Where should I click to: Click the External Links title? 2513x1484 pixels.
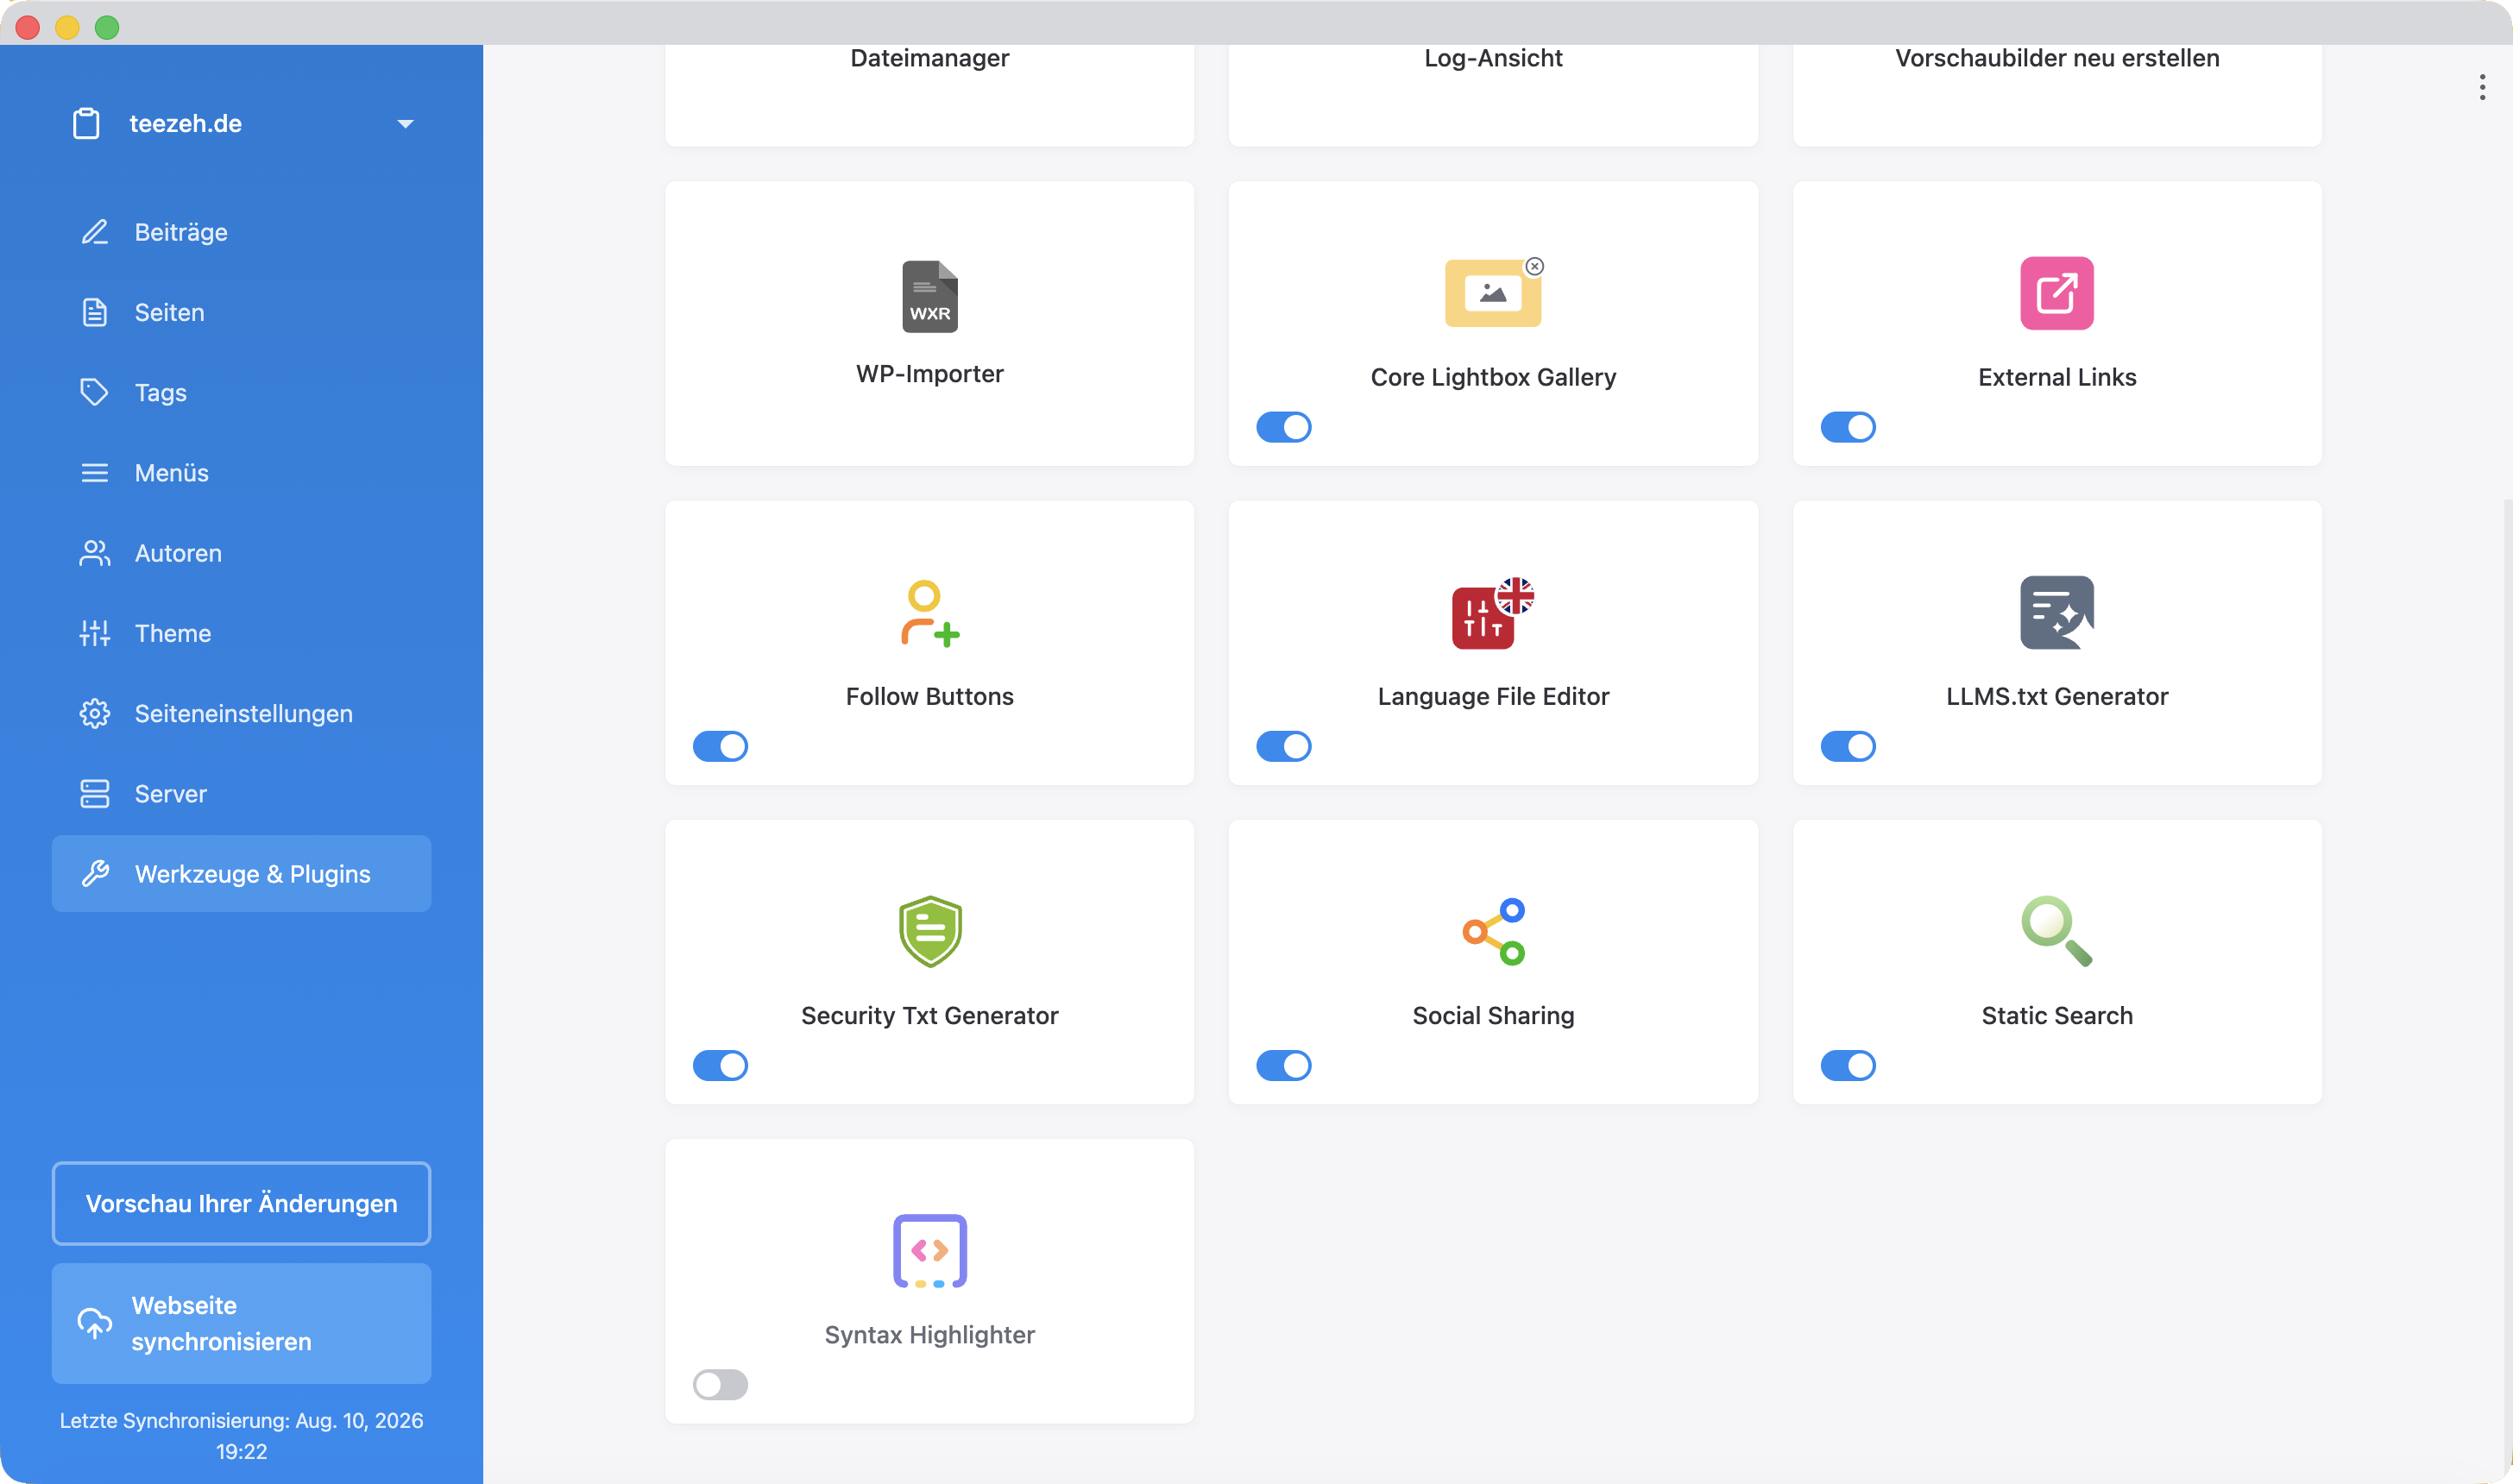(x=2057, y=377)
